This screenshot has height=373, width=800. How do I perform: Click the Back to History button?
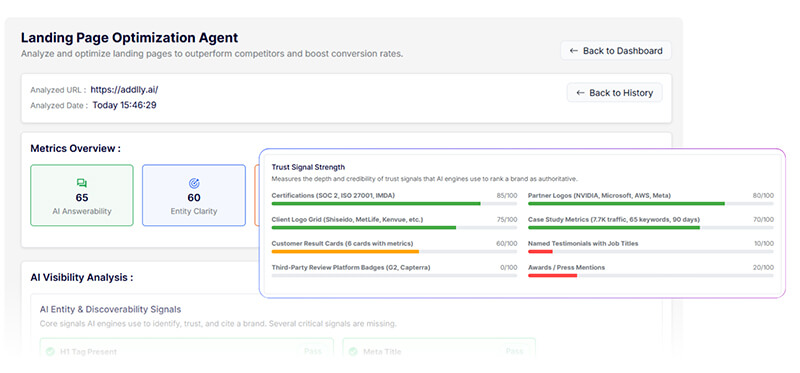[614, 93]
